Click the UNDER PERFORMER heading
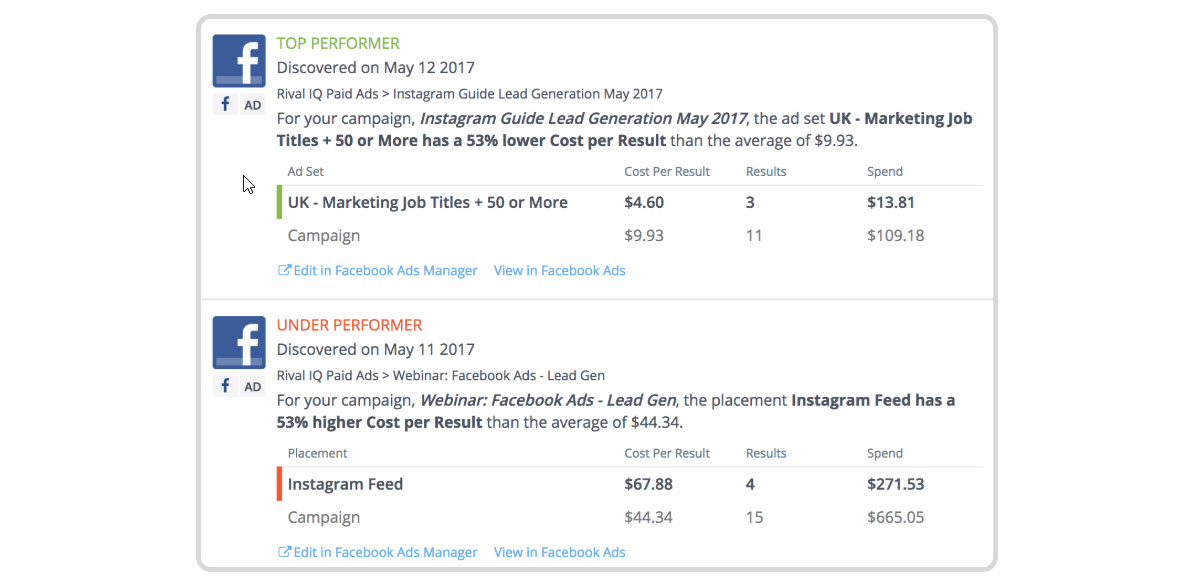The image size is (1200, 585). click(x=350, y=325)
